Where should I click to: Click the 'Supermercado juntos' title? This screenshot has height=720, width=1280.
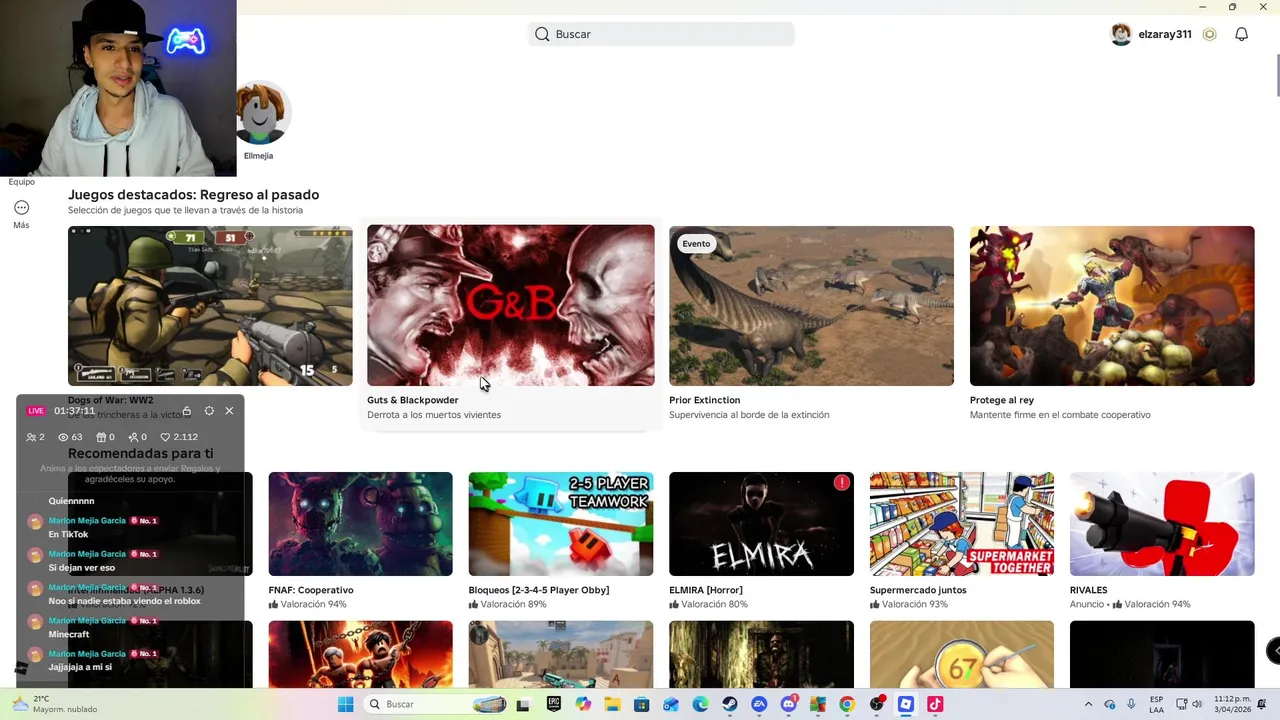pos(918,590)
